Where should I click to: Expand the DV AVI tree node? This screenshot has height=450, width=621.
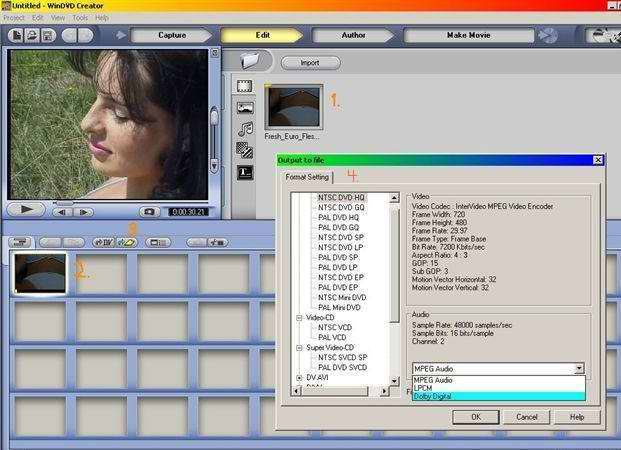[299, 378]
